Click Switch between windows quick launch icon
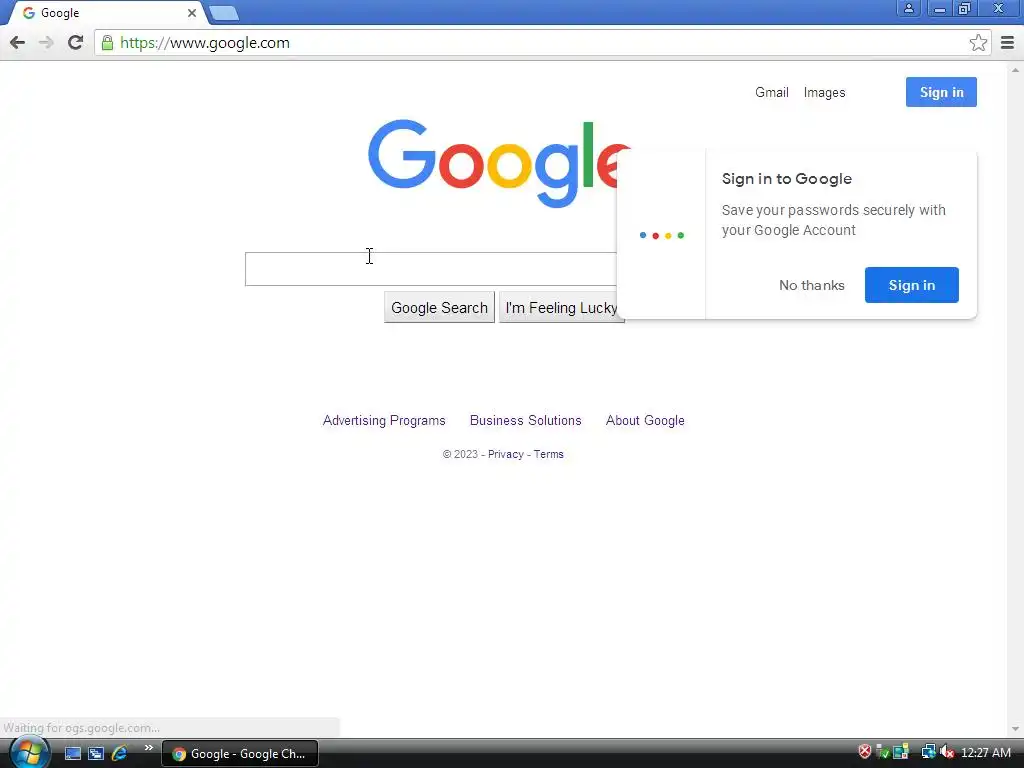The height and width of the screenshot is (768, 1024). click(96, 754)
